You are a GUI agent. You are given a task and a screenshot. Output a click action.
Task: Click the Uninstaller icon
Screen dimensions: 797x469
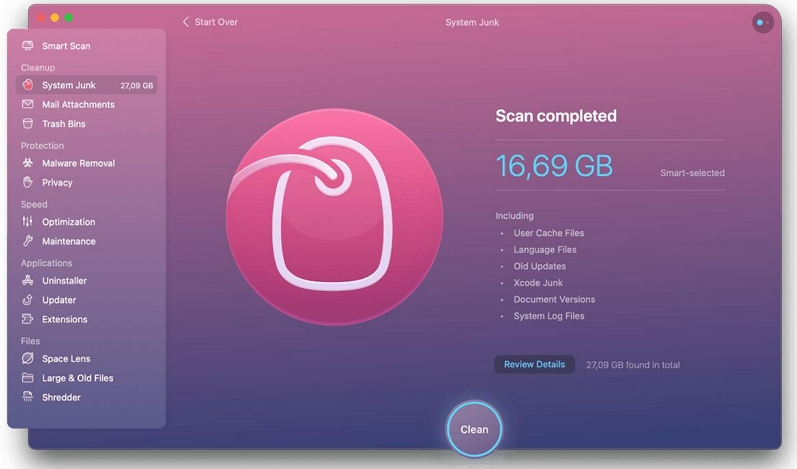pyautogui.click(x=28, y=280)
